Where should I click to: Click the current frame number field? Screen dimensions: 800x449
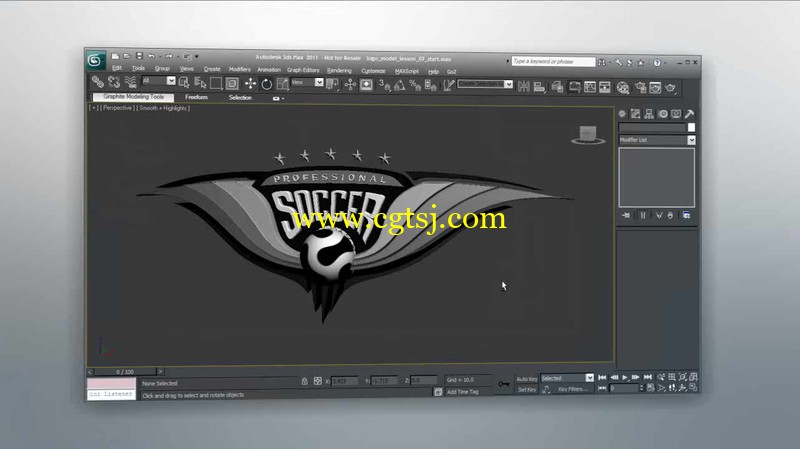point(623,388)
